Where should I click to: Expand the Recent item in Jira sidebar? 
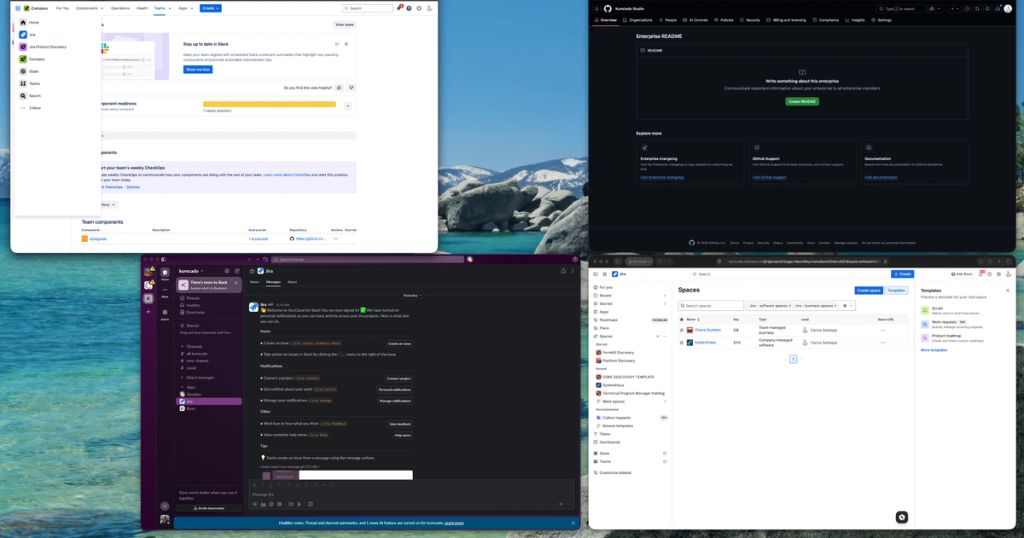[x=665, y=296]
